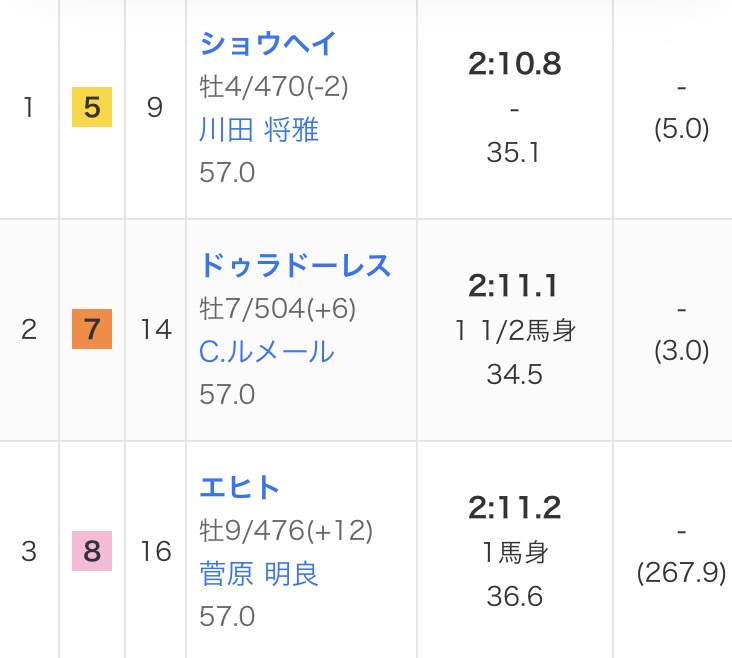Click horse number 9 cell

(155, 108)
